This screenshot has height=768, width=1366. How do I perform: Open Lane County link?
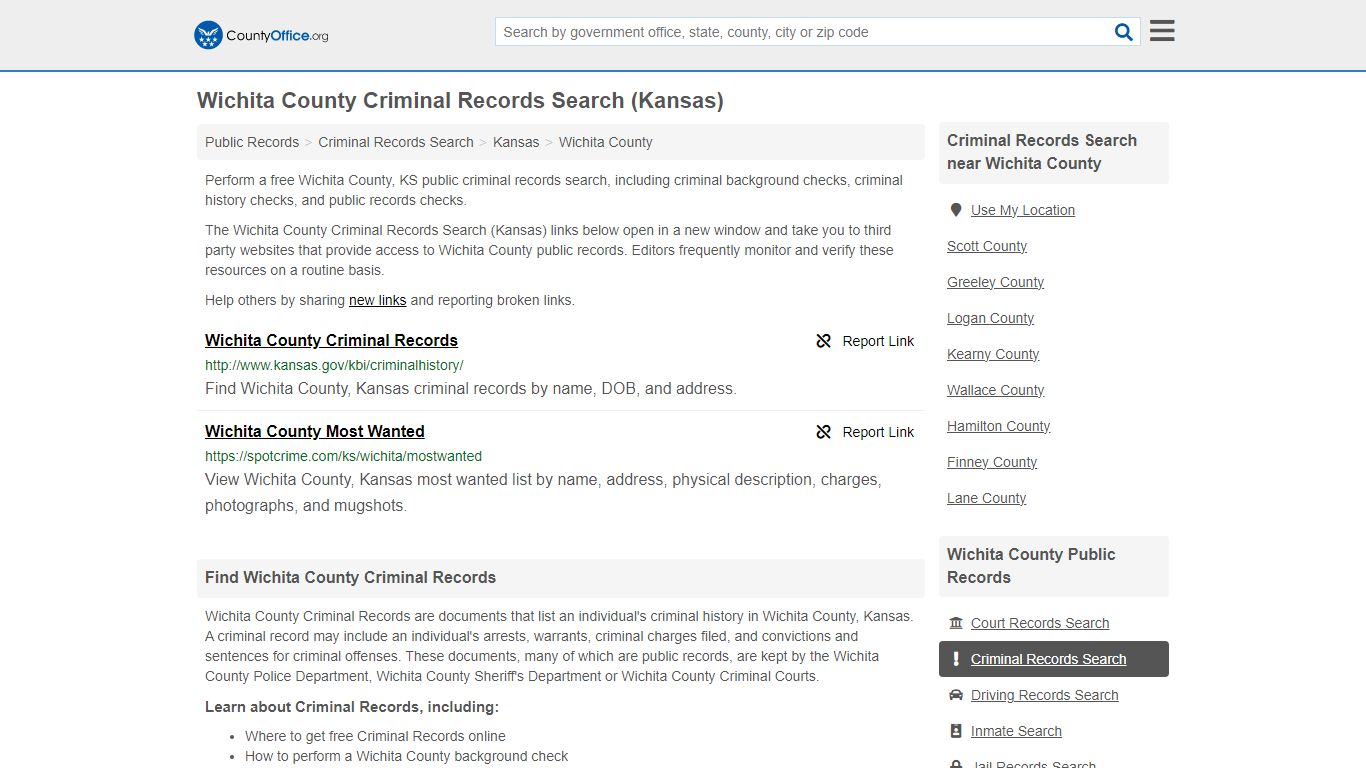pyautogui.click(x=987, y=498)
